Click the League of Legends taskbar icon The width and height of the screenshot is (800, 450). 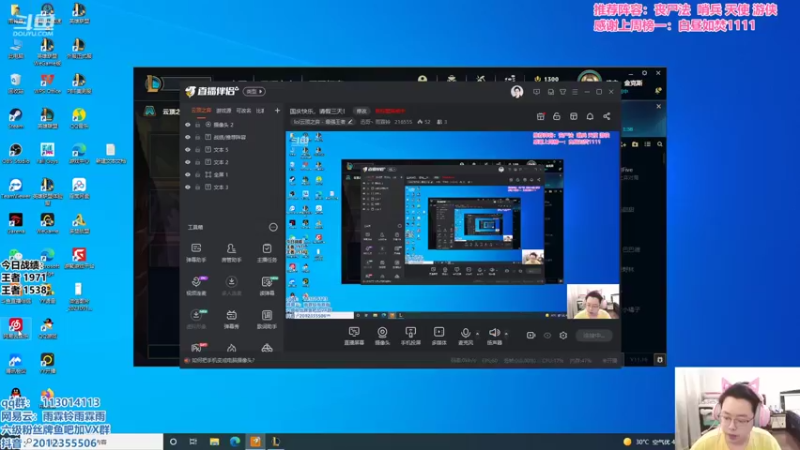coord(276,442)
